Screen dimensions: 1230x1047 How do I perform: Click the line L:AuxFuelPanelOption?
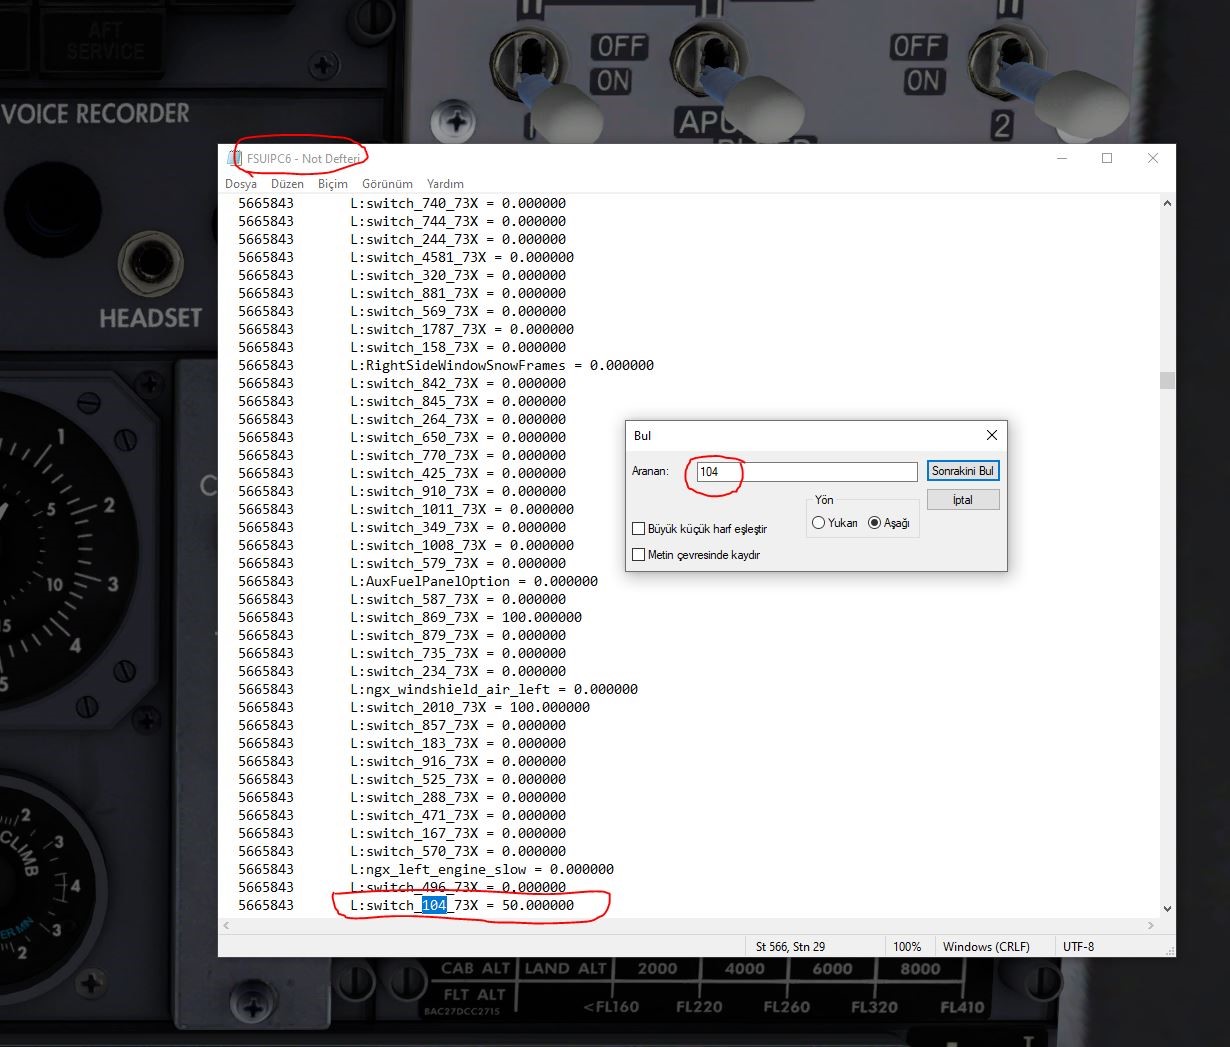(474, 581)
